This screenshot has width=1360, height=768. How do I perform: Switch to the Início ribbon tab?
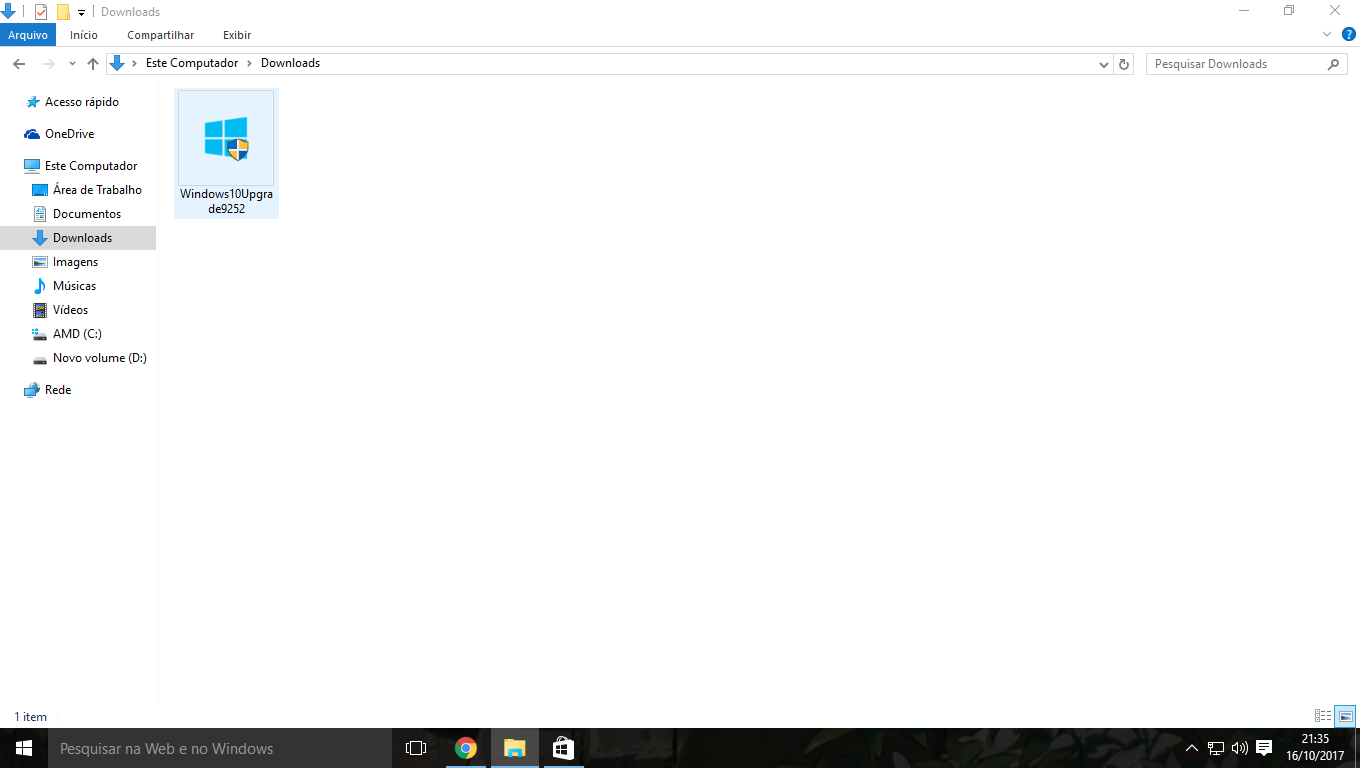(x=84, y=35)
